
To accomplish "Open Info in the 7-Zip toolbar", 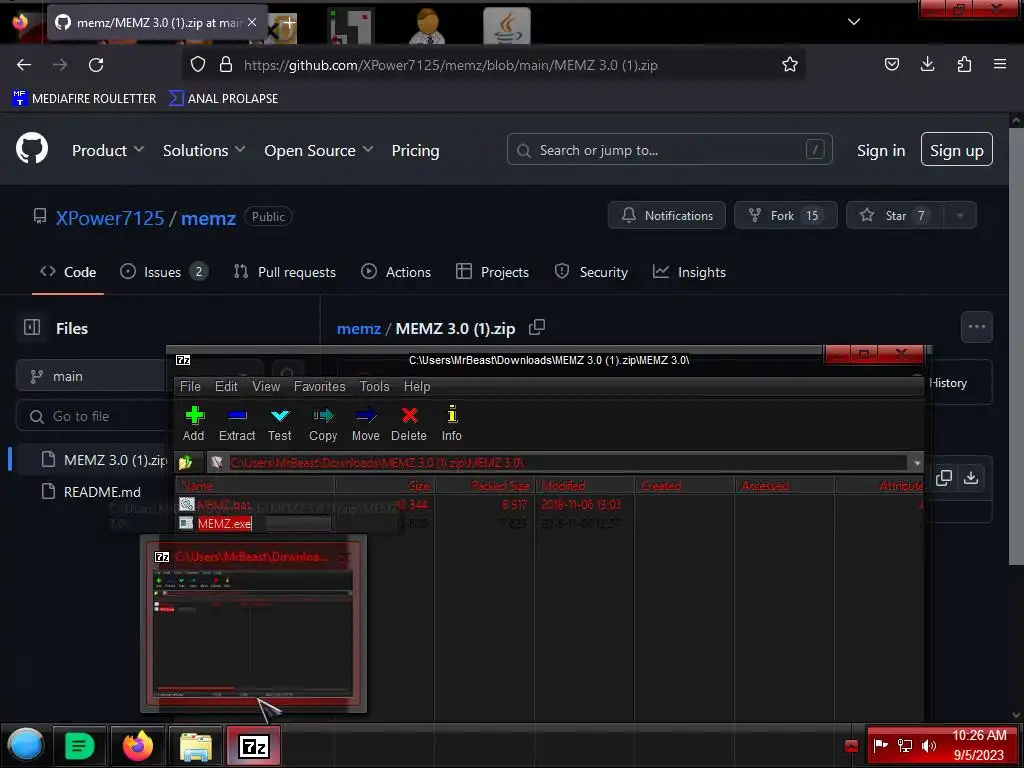I will click(x=451, y=423).
